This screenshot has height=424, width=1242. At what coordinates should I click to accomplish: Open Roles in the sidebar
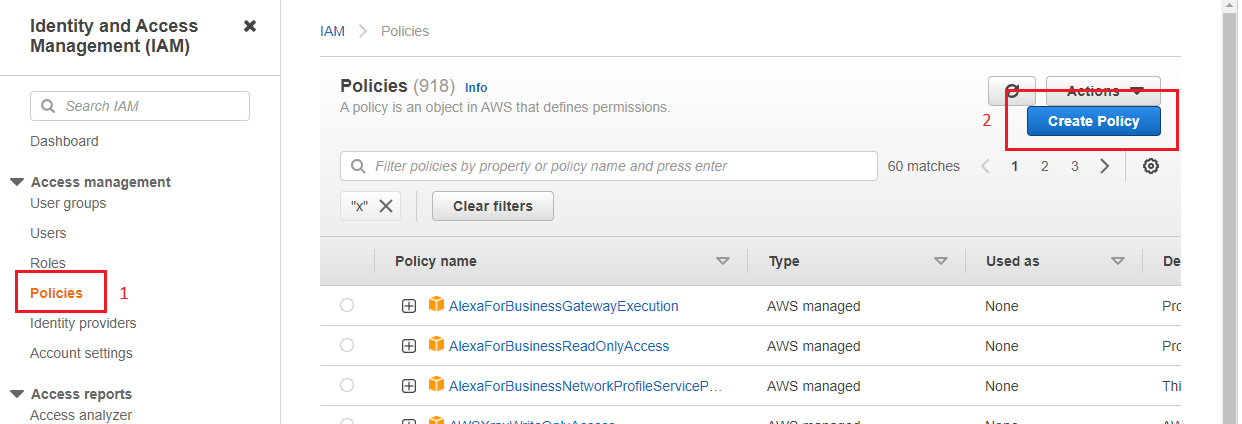(x=48, y=263)
